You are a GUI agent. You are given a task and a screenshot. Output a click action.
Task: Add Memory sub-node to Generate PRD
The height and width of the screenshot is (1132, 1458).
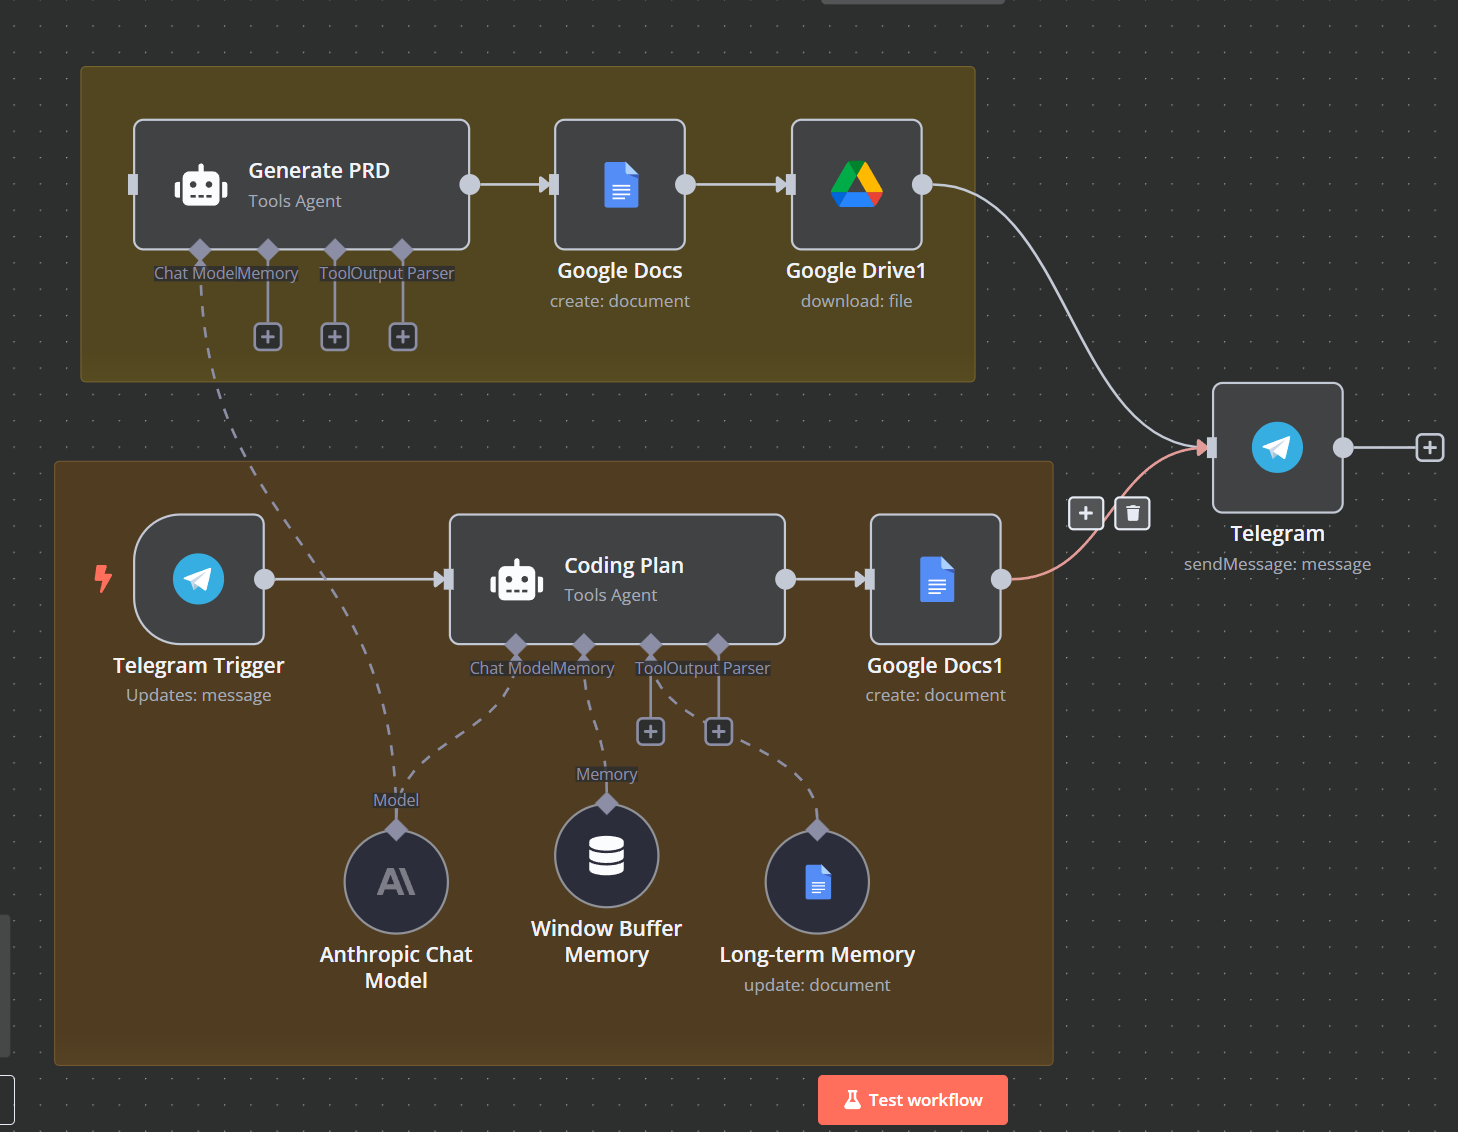pos(268,337)
